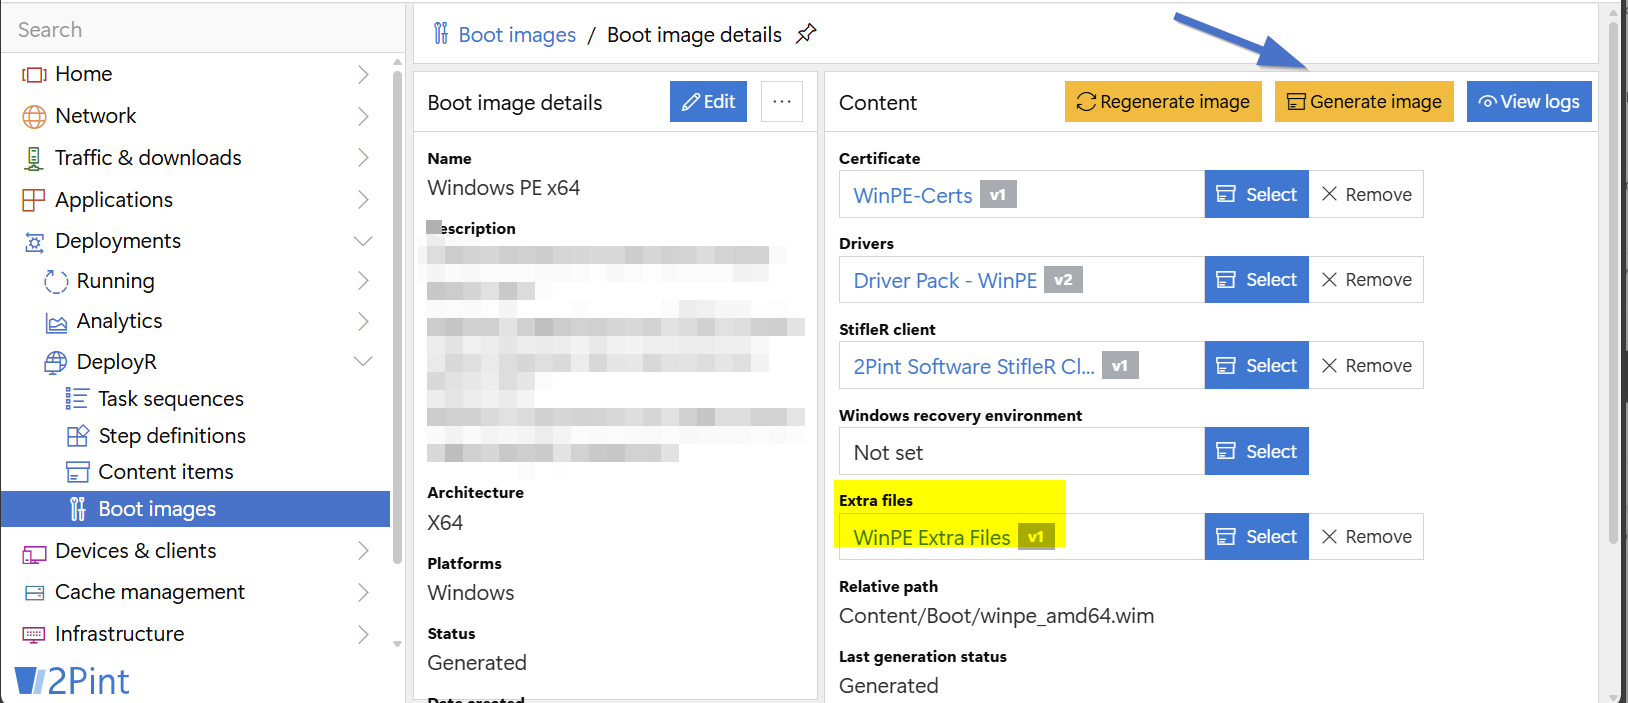Click Regenerate image button
The image size is (1628, 703).
click(x=1163, y=102)
